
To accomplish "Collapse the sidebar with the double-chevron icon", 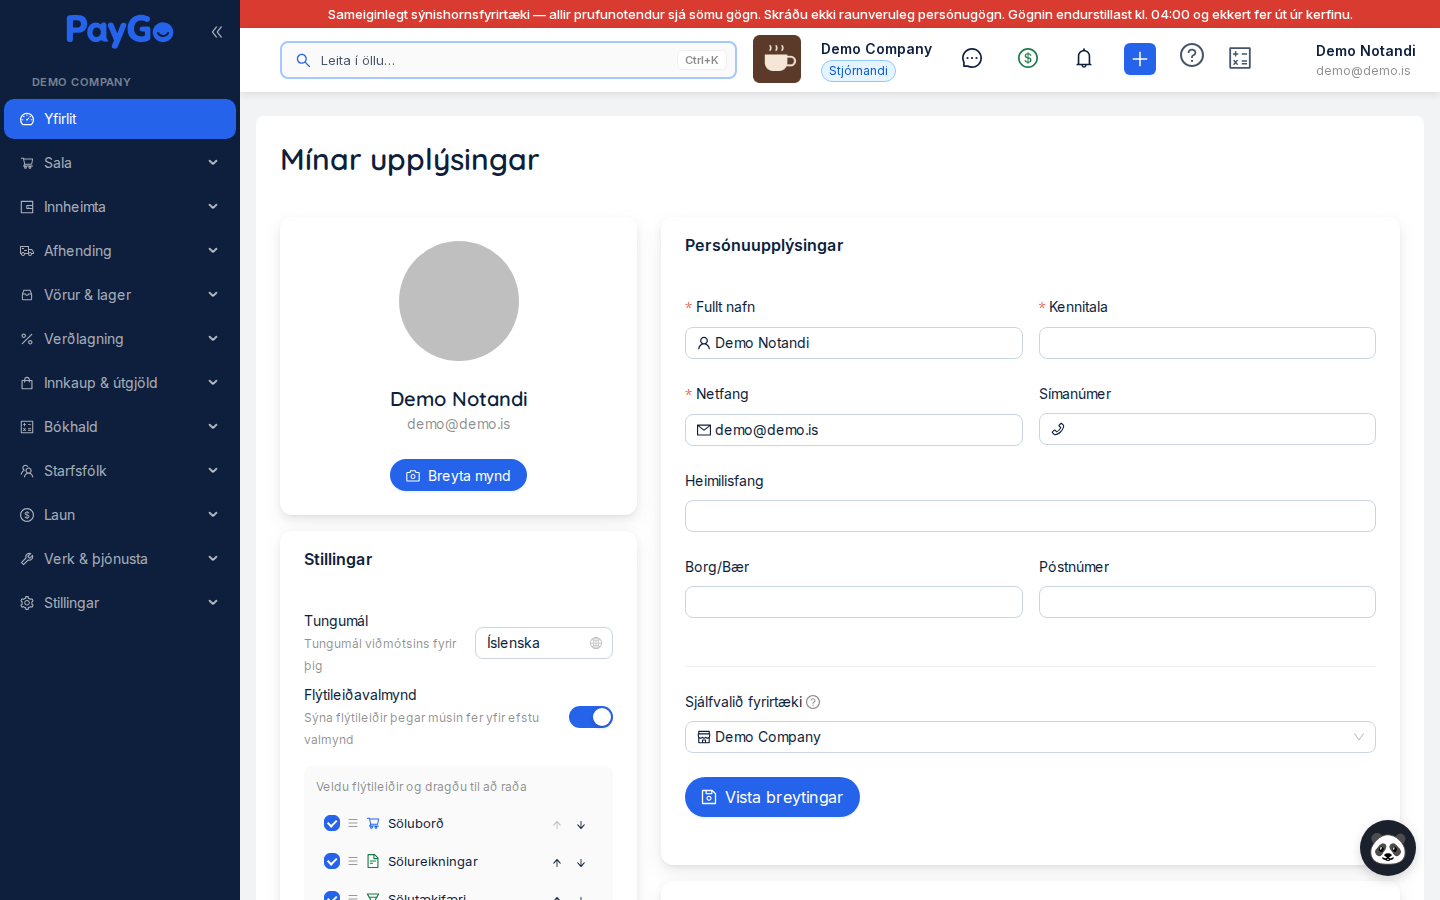I will [x=217, y=32].
